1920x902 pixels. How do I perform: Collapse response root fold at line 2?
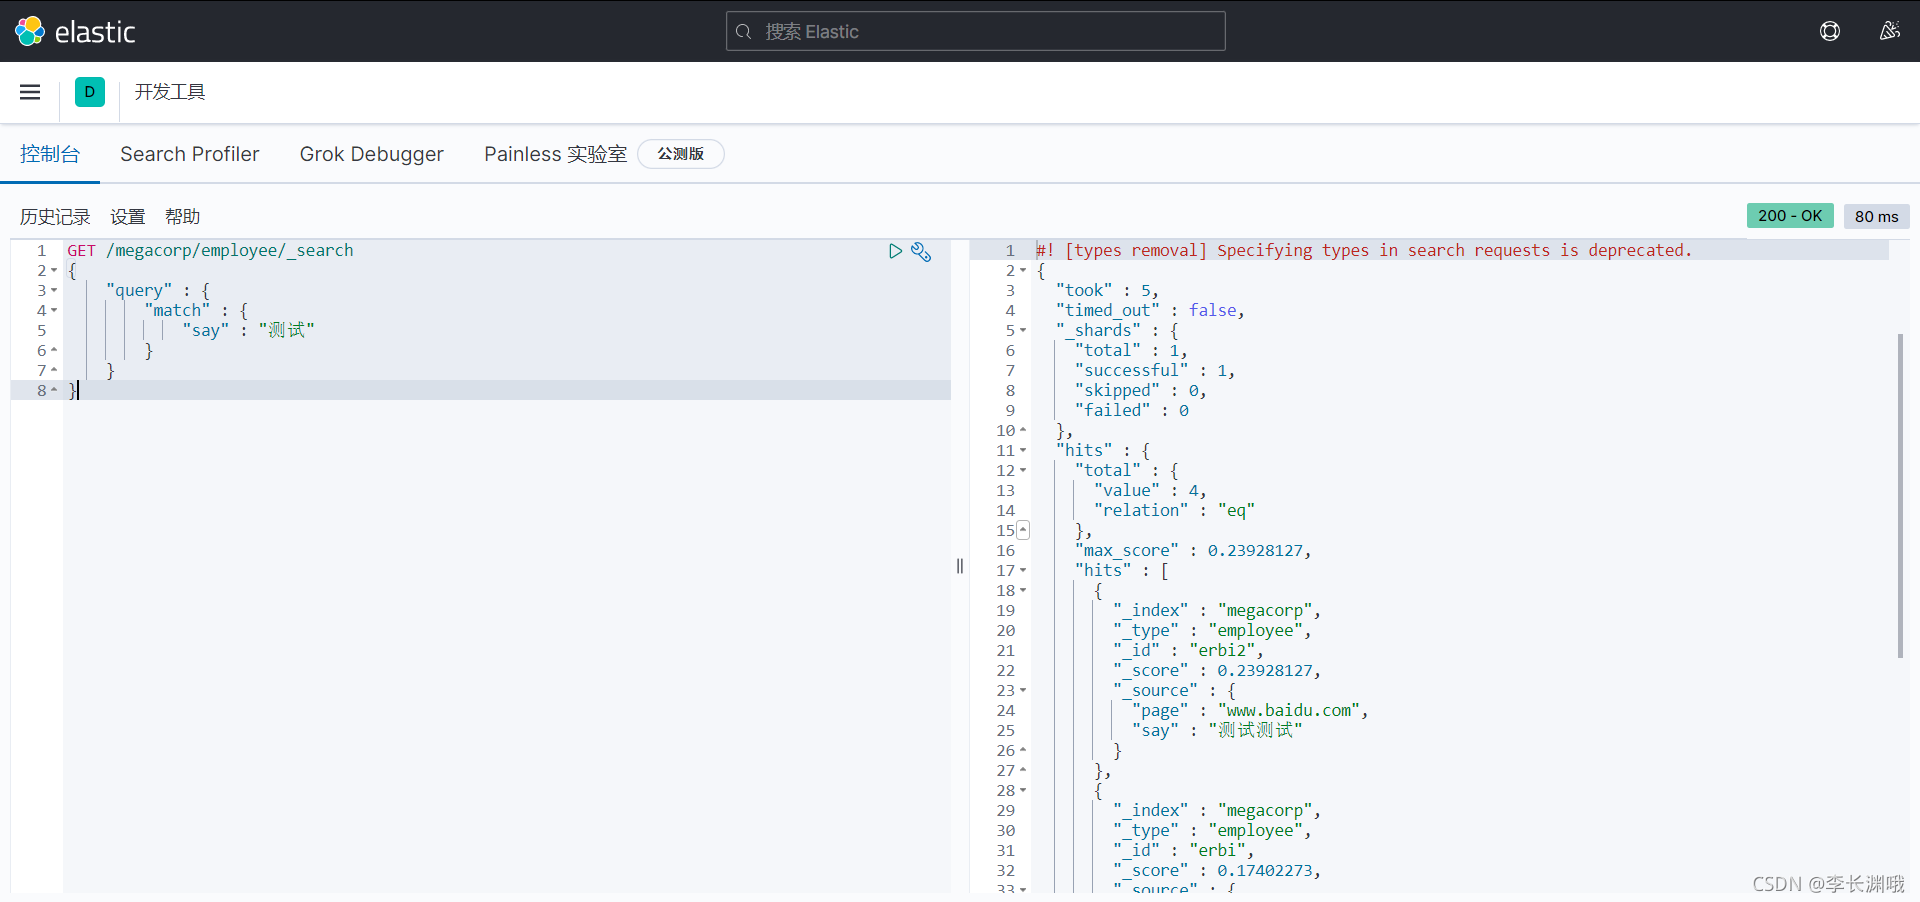[x=1023, y=271]
